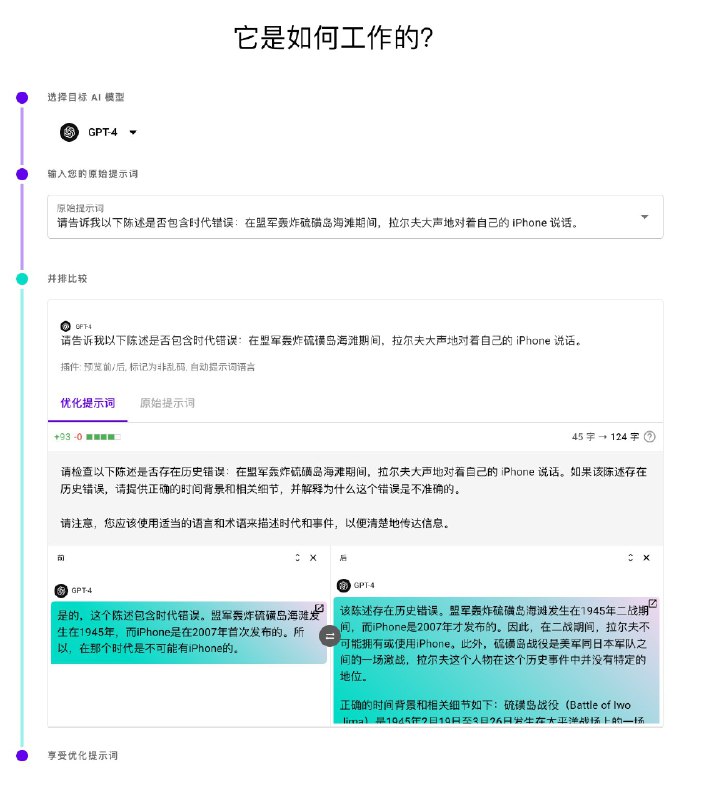Click the GPT-4 logo in the 后 panel
The height and width of the screenshot is (800, 714).
coord(343,585)
